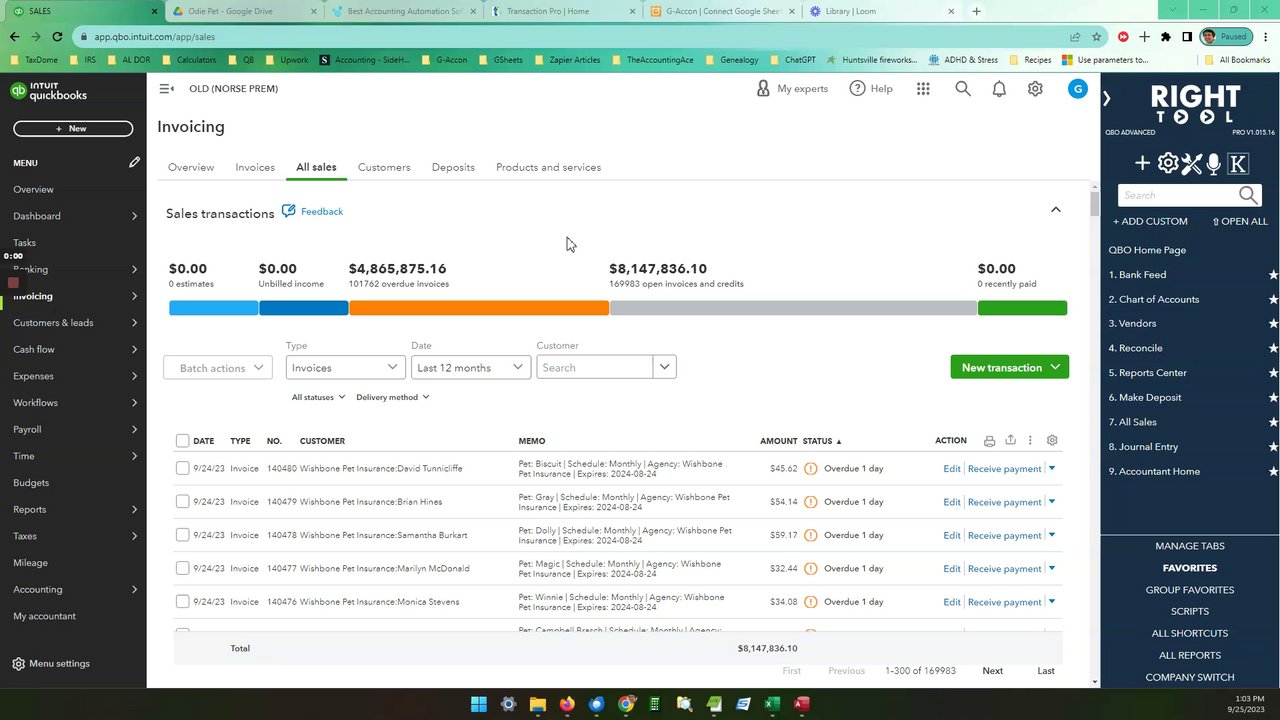Screen dimensions: 1280x720
Task: Switch to the Customers tab
Action: [x=384, y=167]
